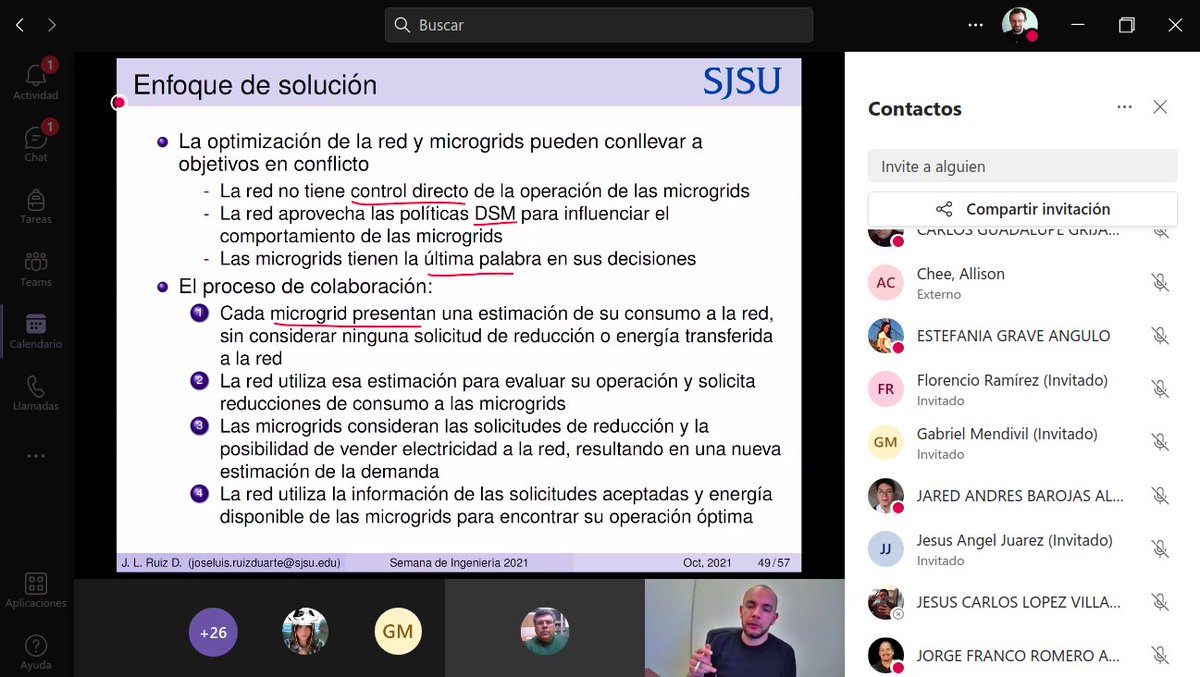Open Ayuda help in the sidebar

36,652
